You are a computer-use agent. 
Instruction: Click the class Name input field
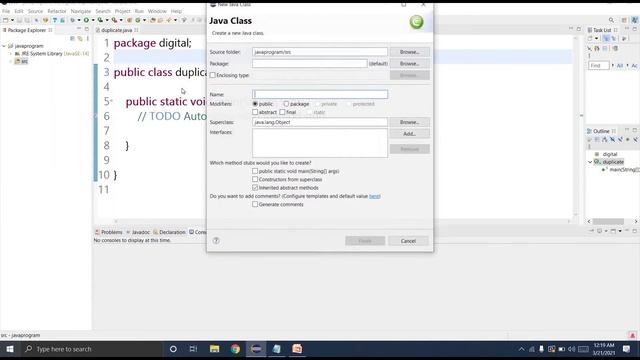(320, 94)
